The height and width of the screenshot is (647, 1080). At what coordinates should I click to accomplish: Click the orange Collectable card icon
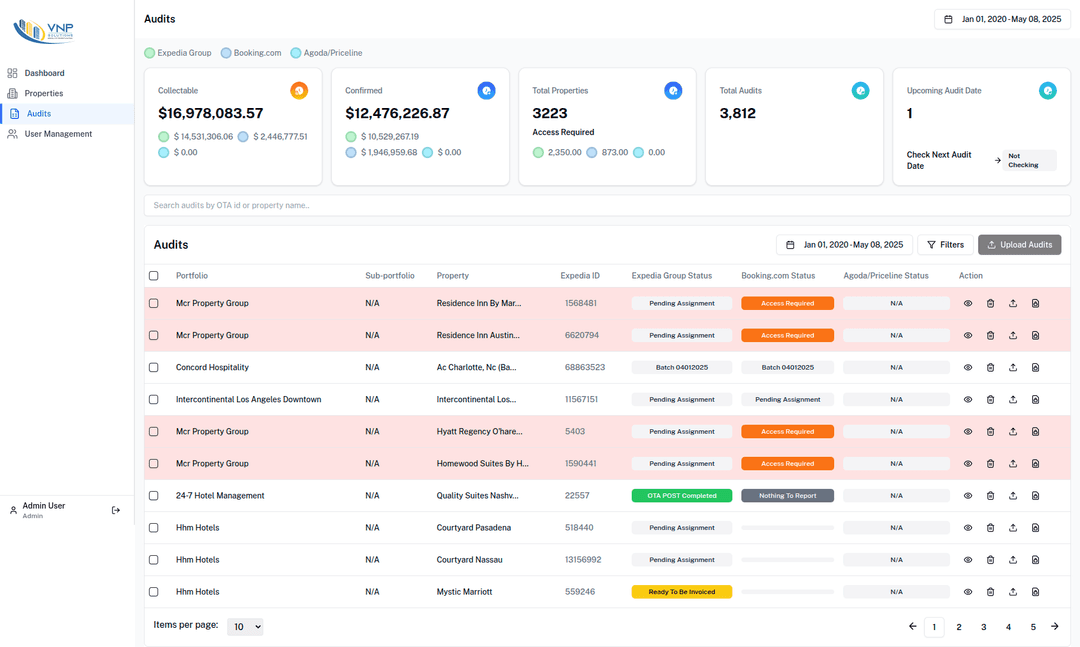[299, 90]
